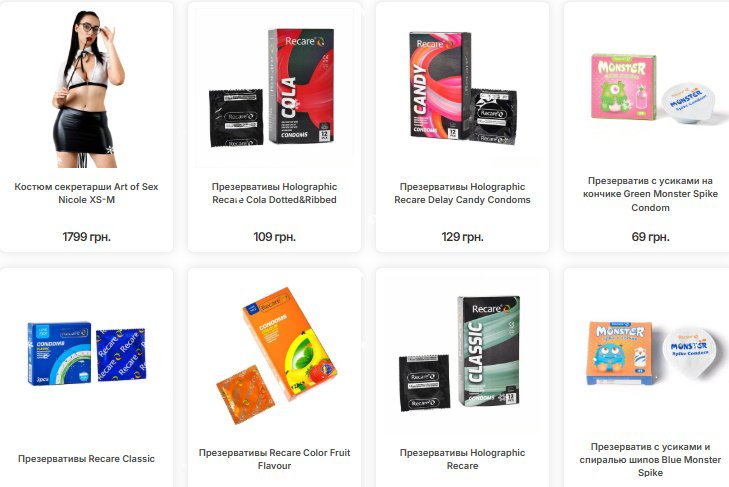Open the Recare Delay Candy Condoms title link
The height and width of the screenshot is (487, 729).
tap(462, 193)
